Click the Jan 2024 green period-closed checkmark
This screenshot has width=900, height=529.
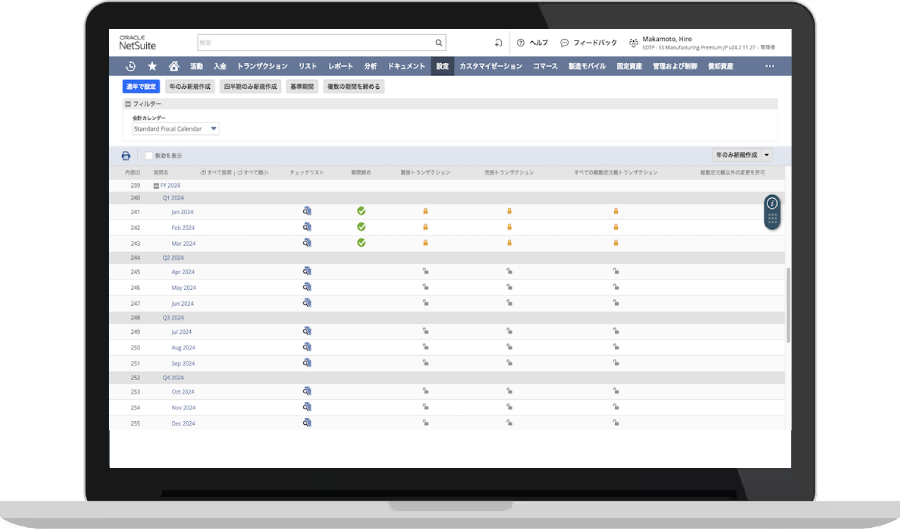pos(361,211)
